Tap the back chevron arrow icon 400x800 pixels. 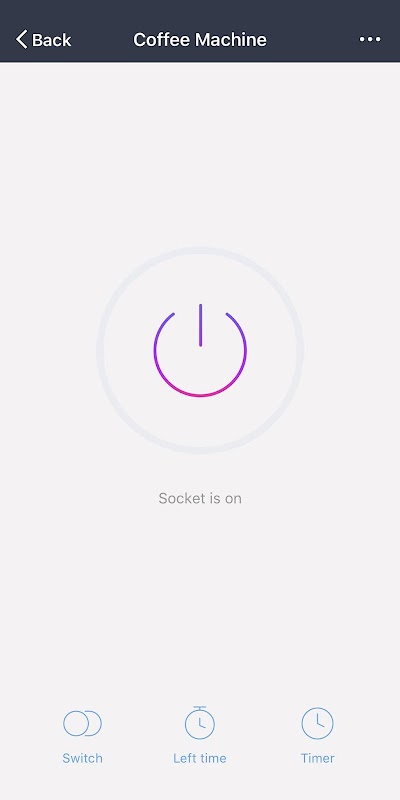(x=21, y=39)
